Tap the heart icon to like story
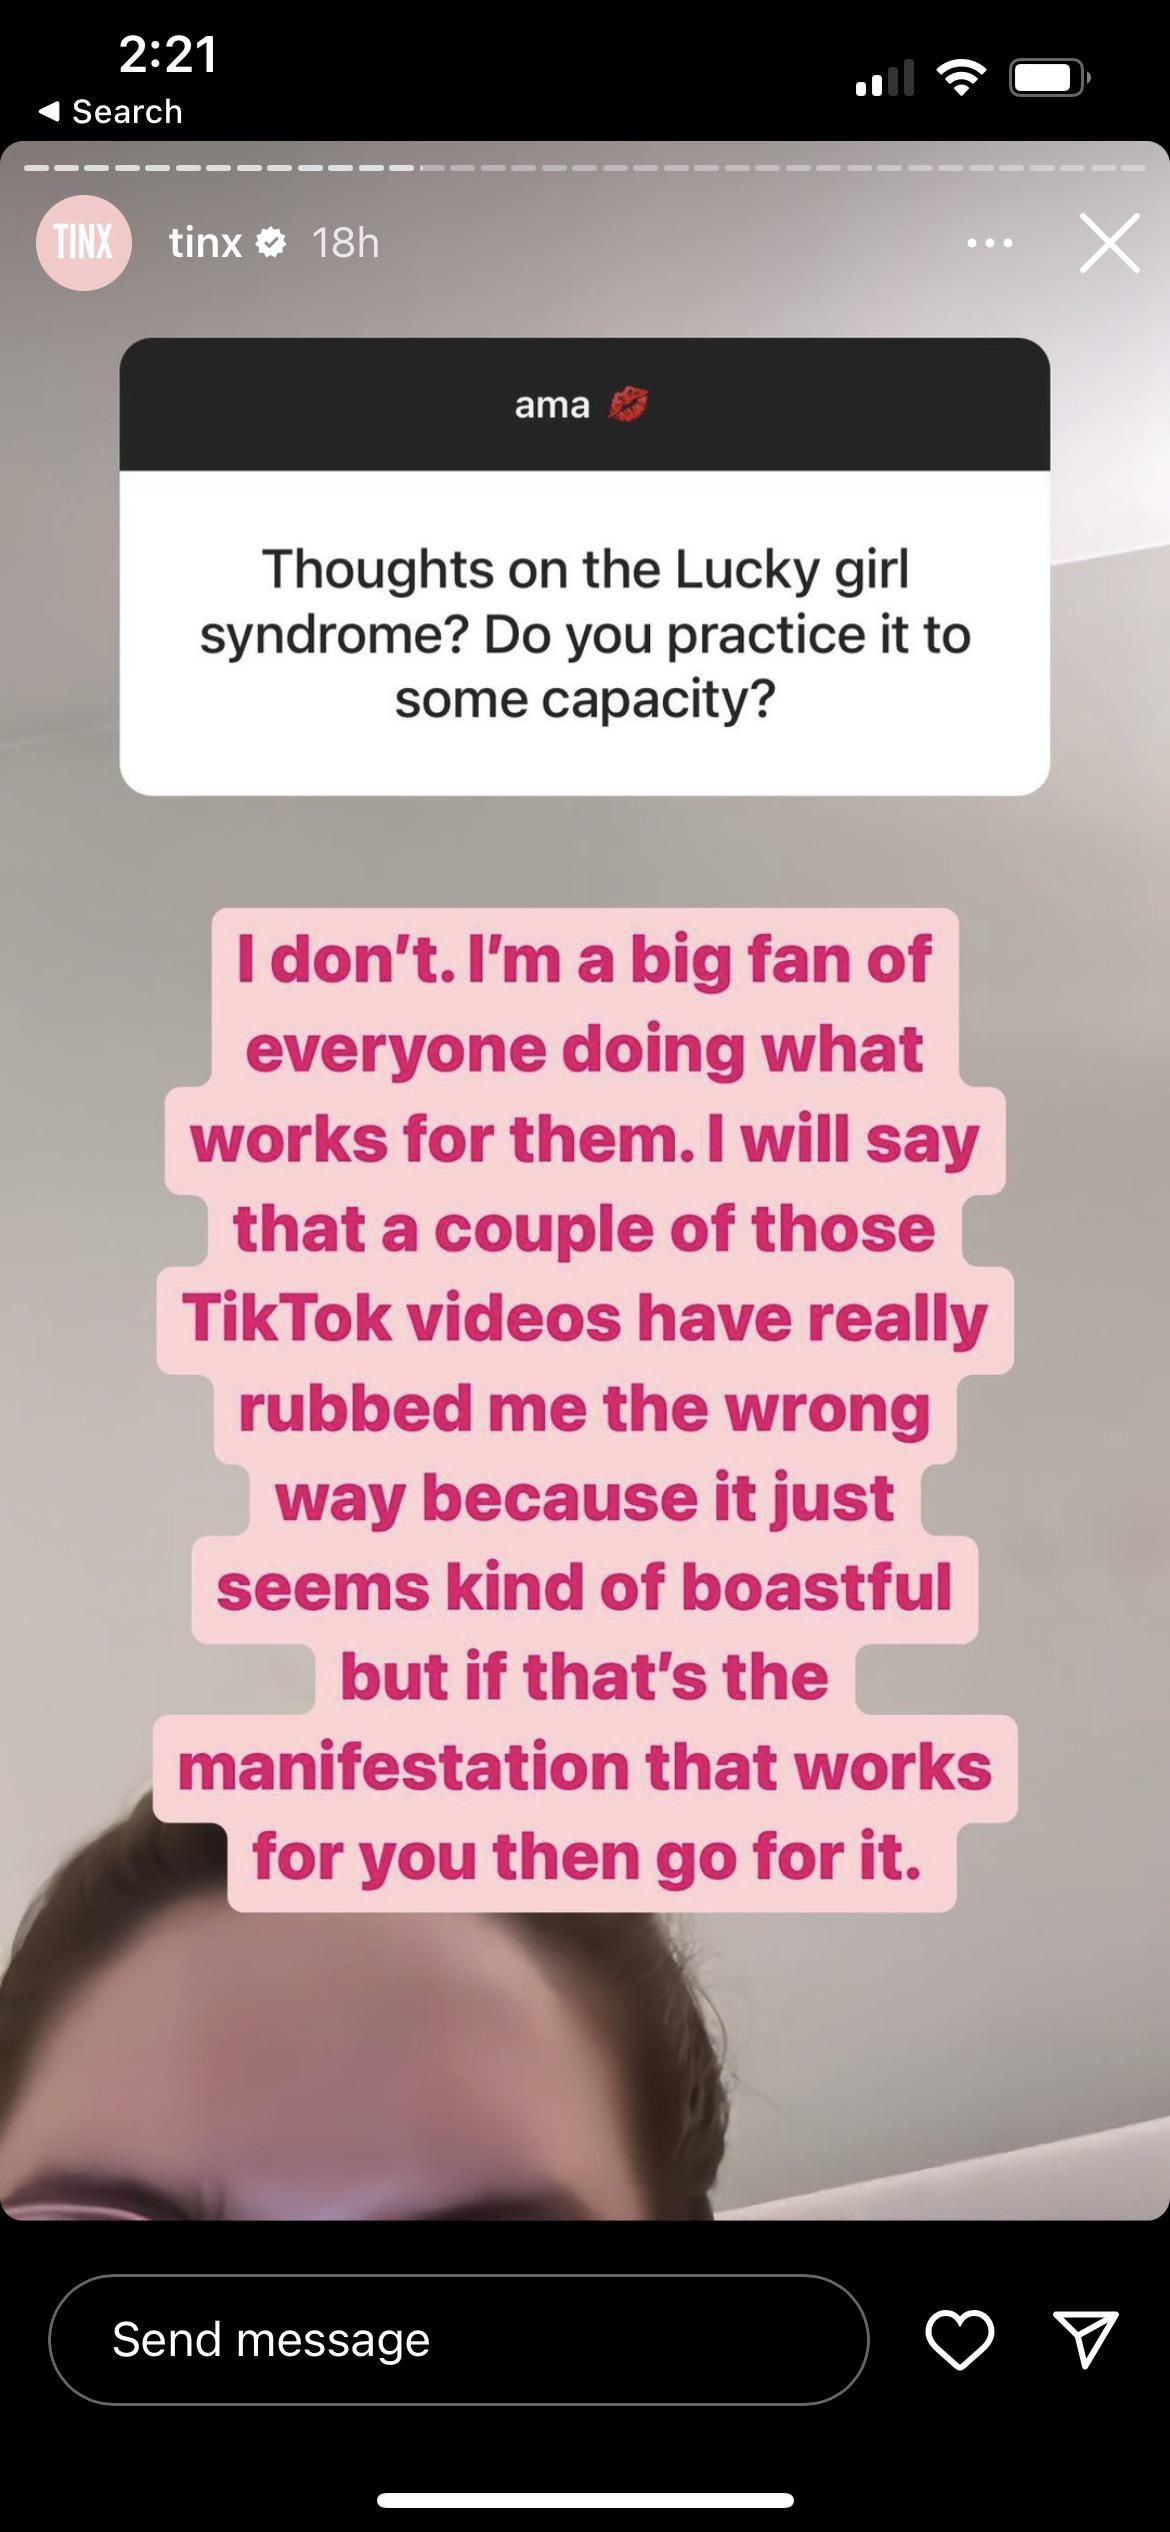Viewport: 1170px width, 2532px height. click(x=959, y=2340)
